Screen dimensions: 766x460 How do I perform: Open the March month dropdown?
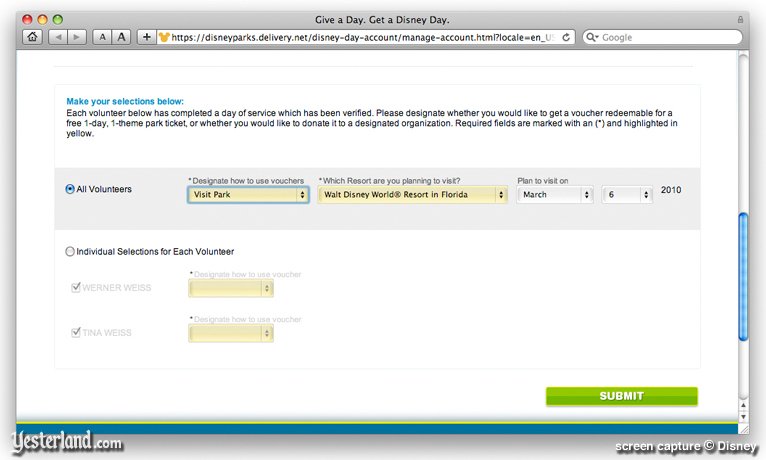(555, 194)
